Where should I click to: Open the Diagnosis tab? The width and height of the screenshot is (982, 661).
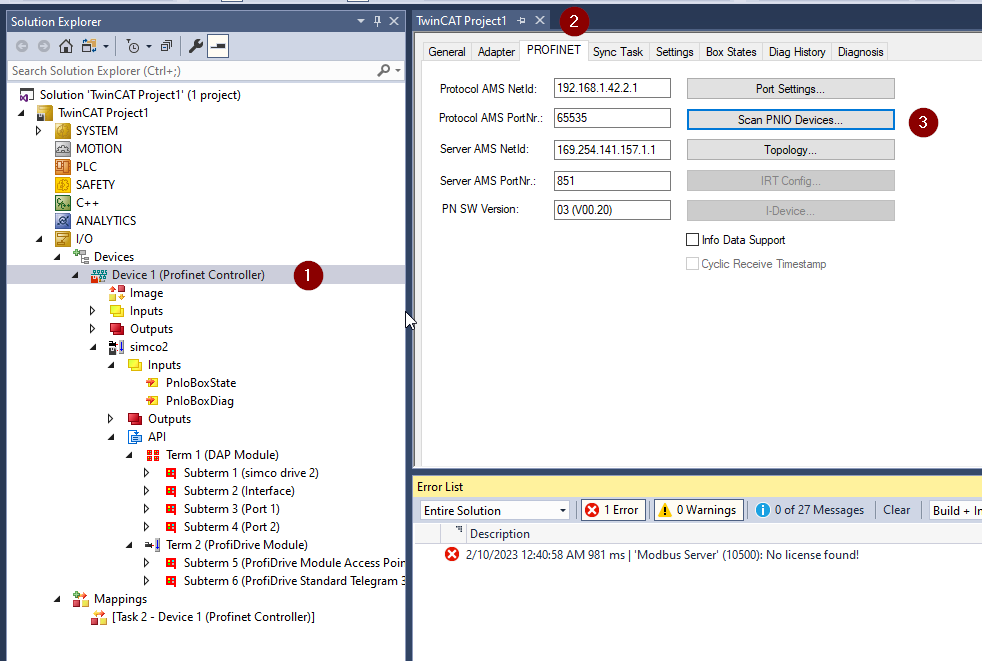(x=861, y=52)
